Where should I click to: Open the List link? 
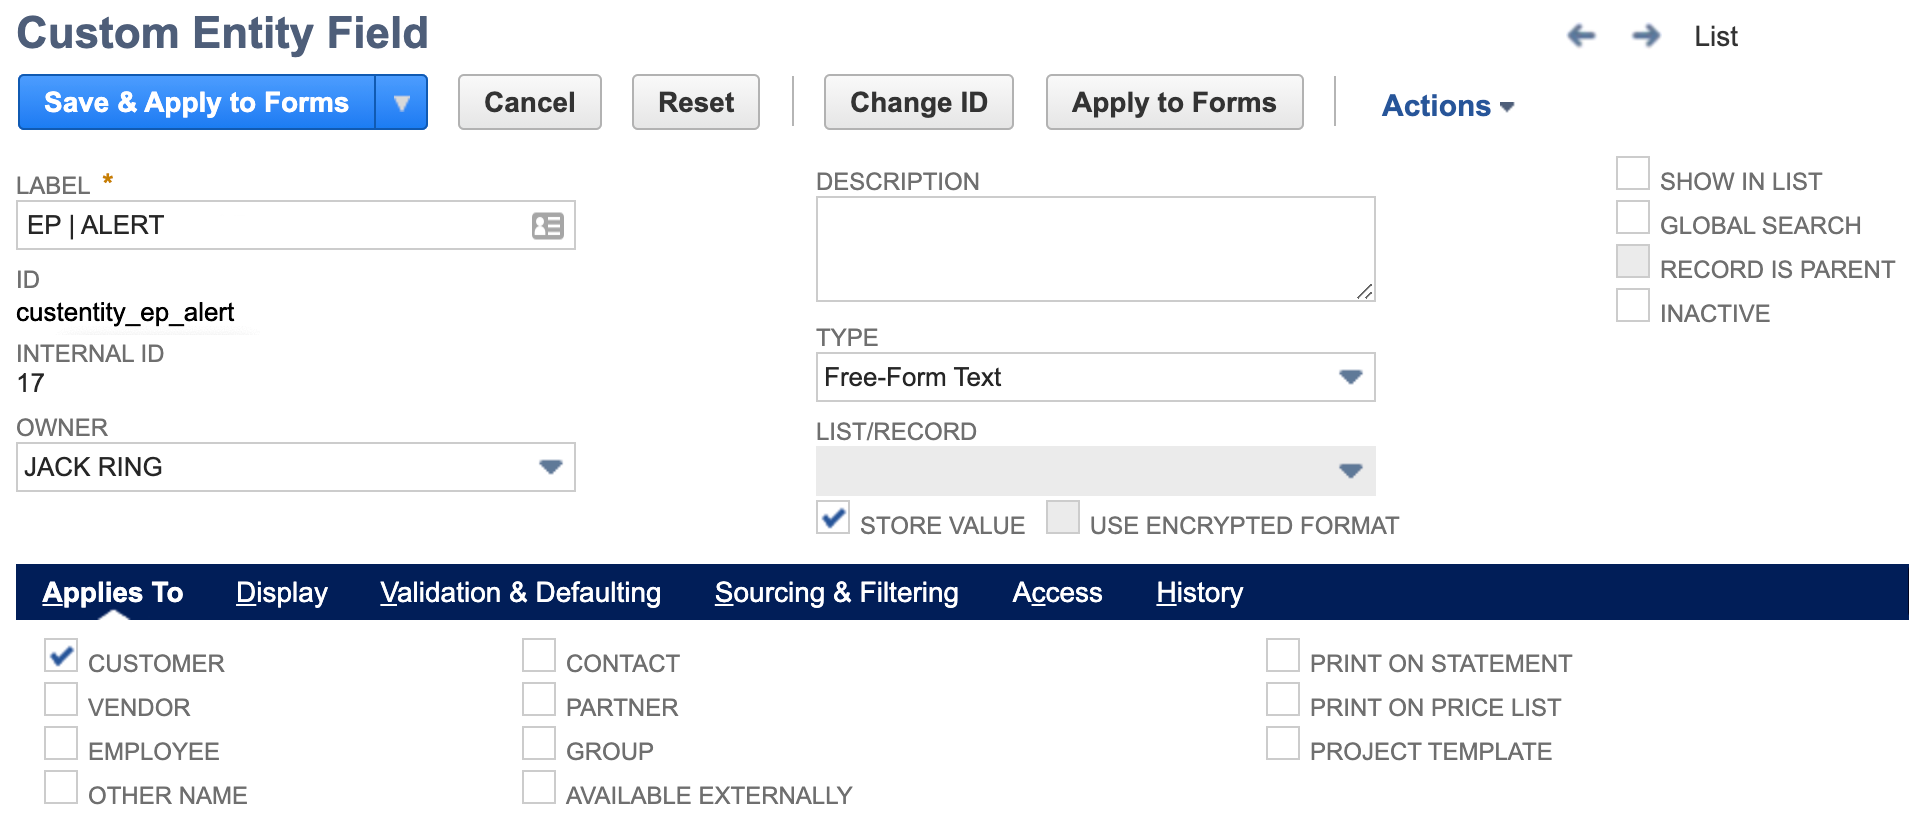pos(1715,37)
